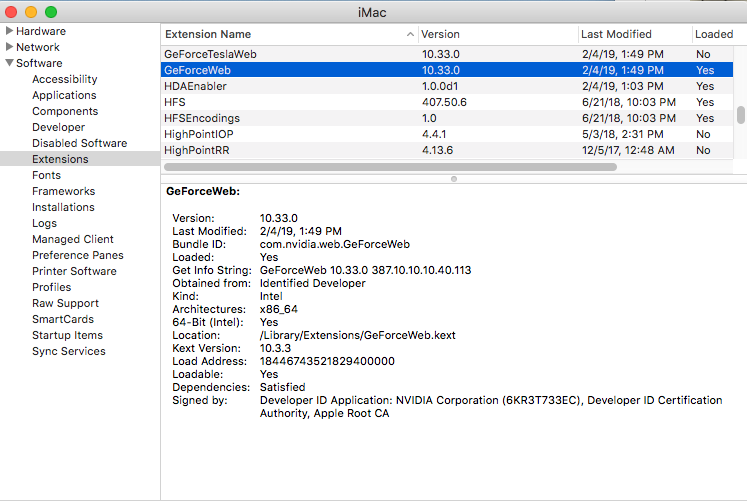
Task: Click the 4.4.1 version cell
Action: click(434, 134)
